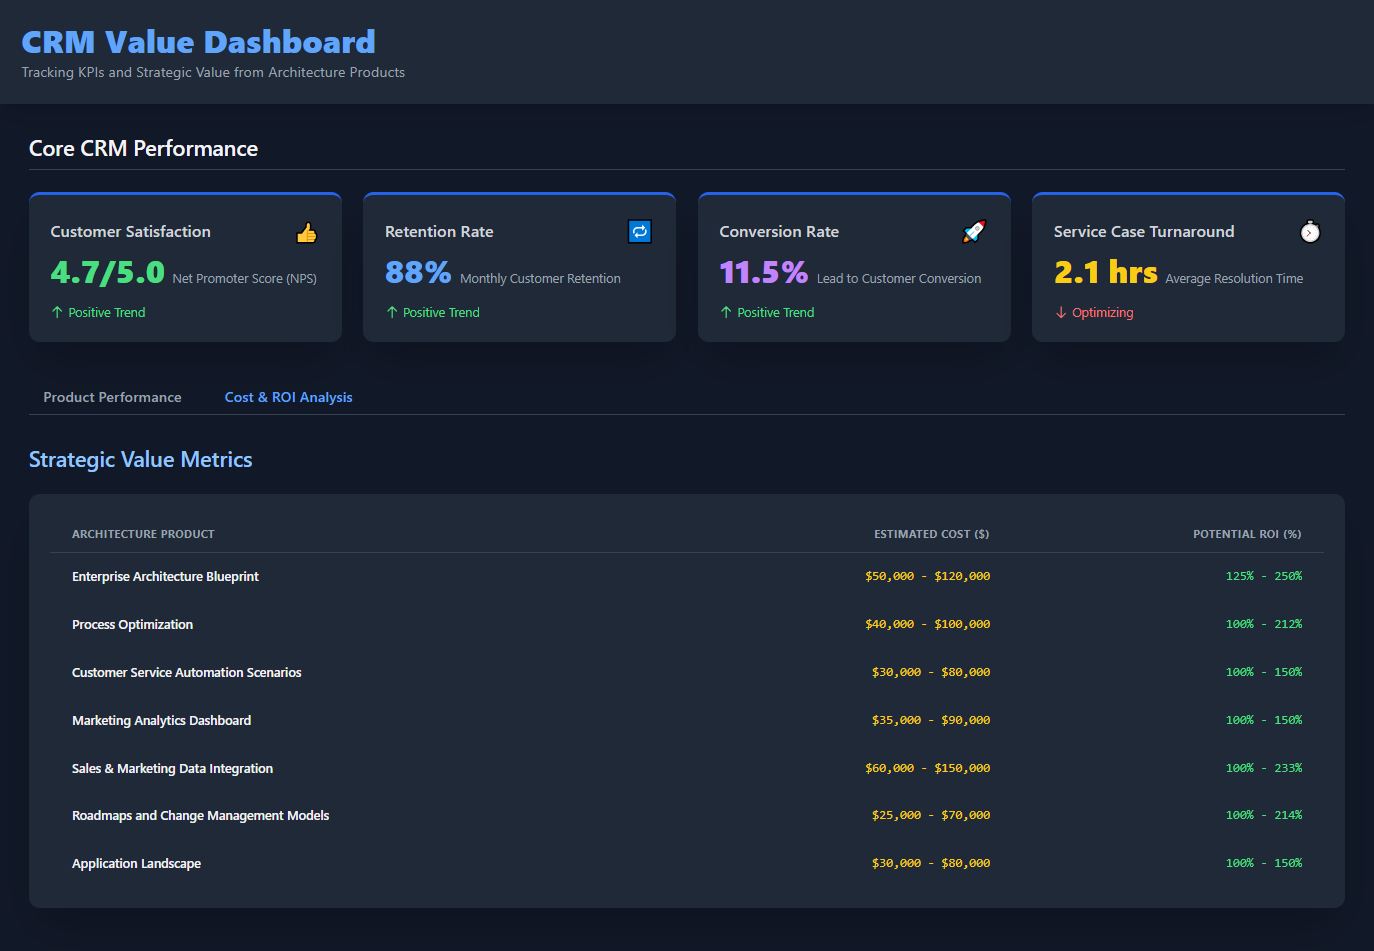This screenshot has height=951, width=1374.
Task: Click the red down arrow beside Optimizing
Action: (x=1061, y=313)
